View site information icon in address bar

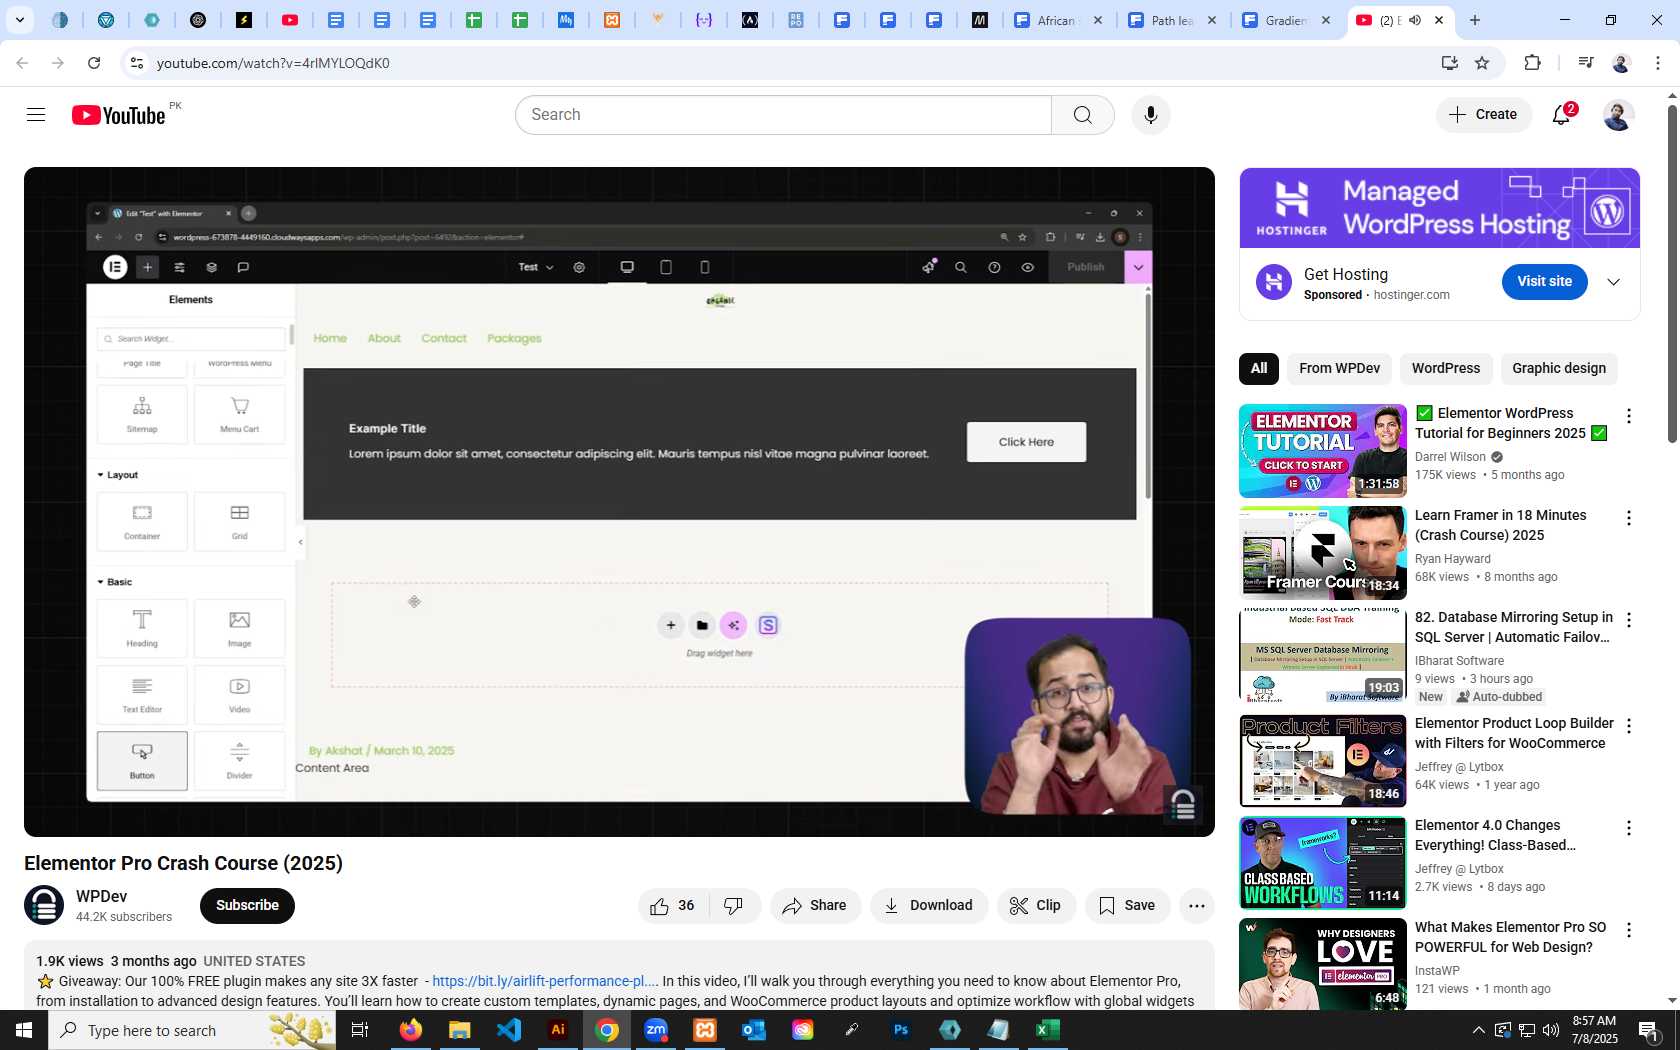pyautogui.click(x=137, y=63)
